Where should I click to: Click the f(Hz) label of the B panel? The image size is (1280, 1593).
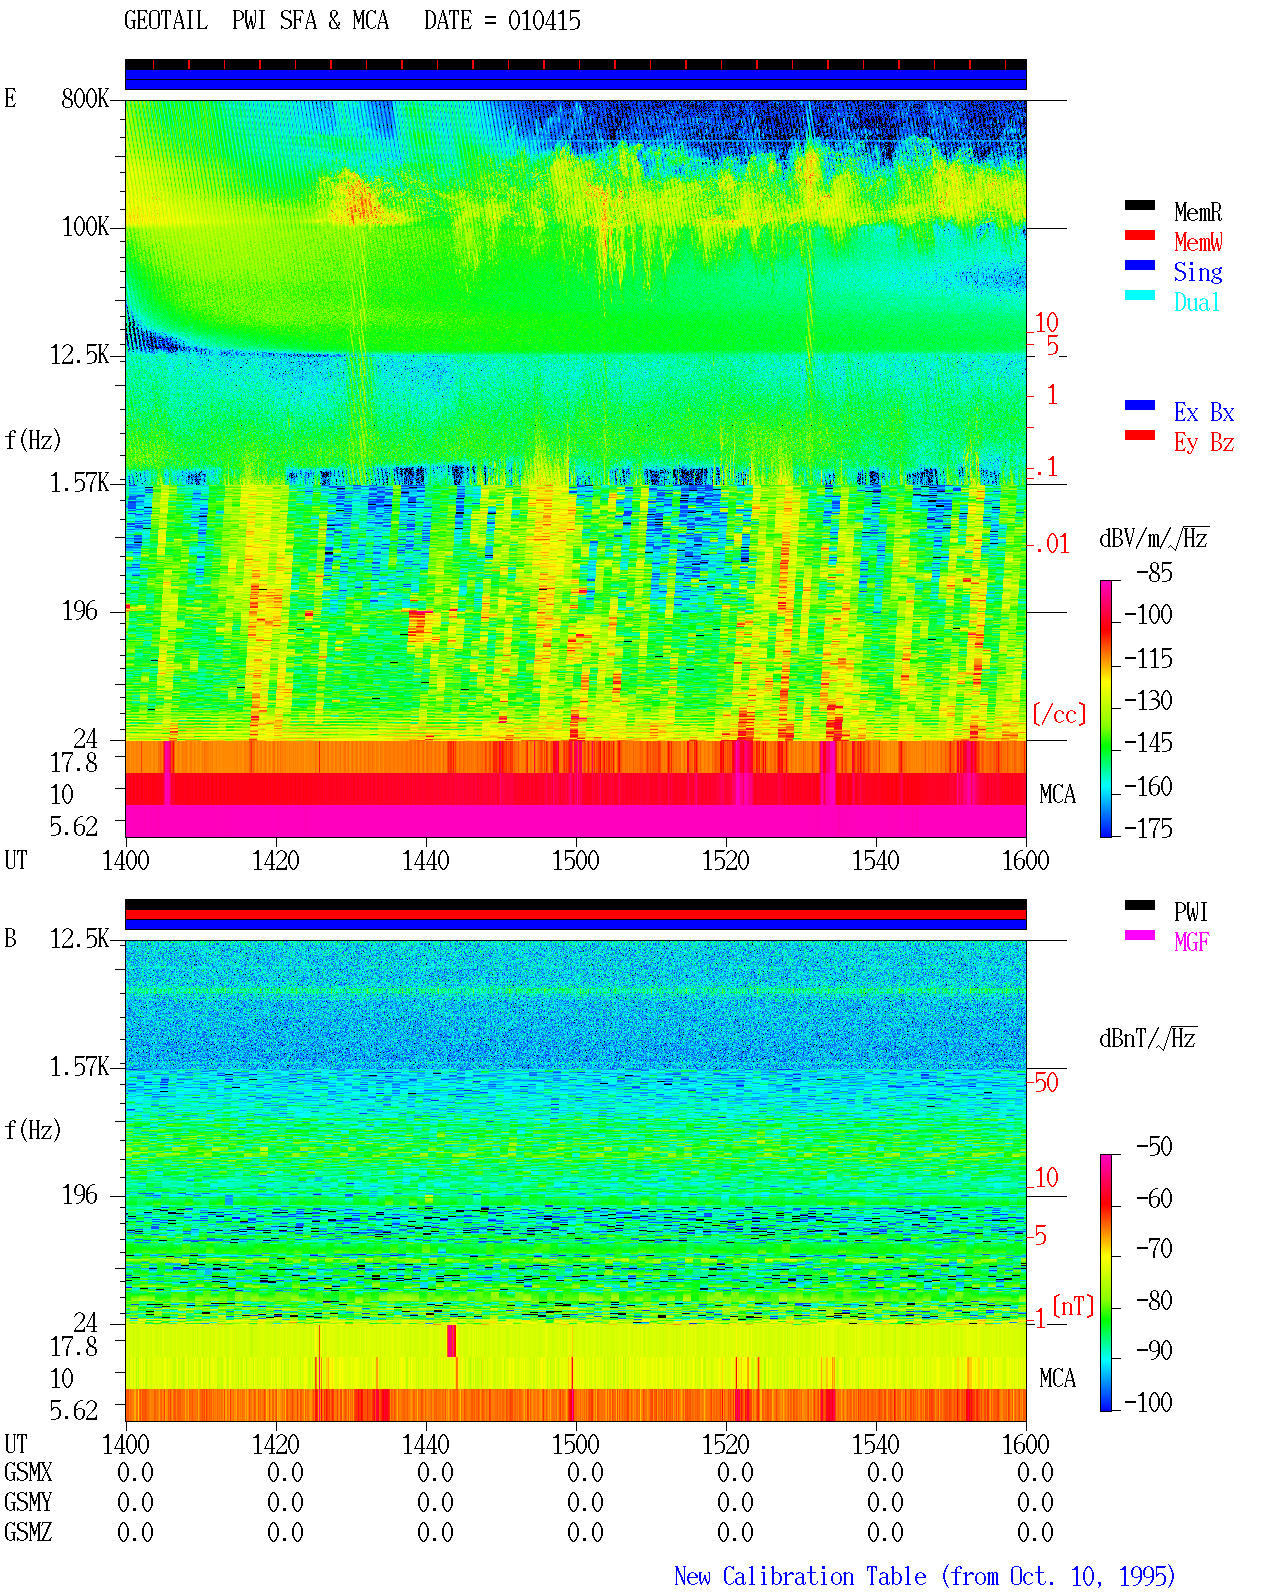33,1130
